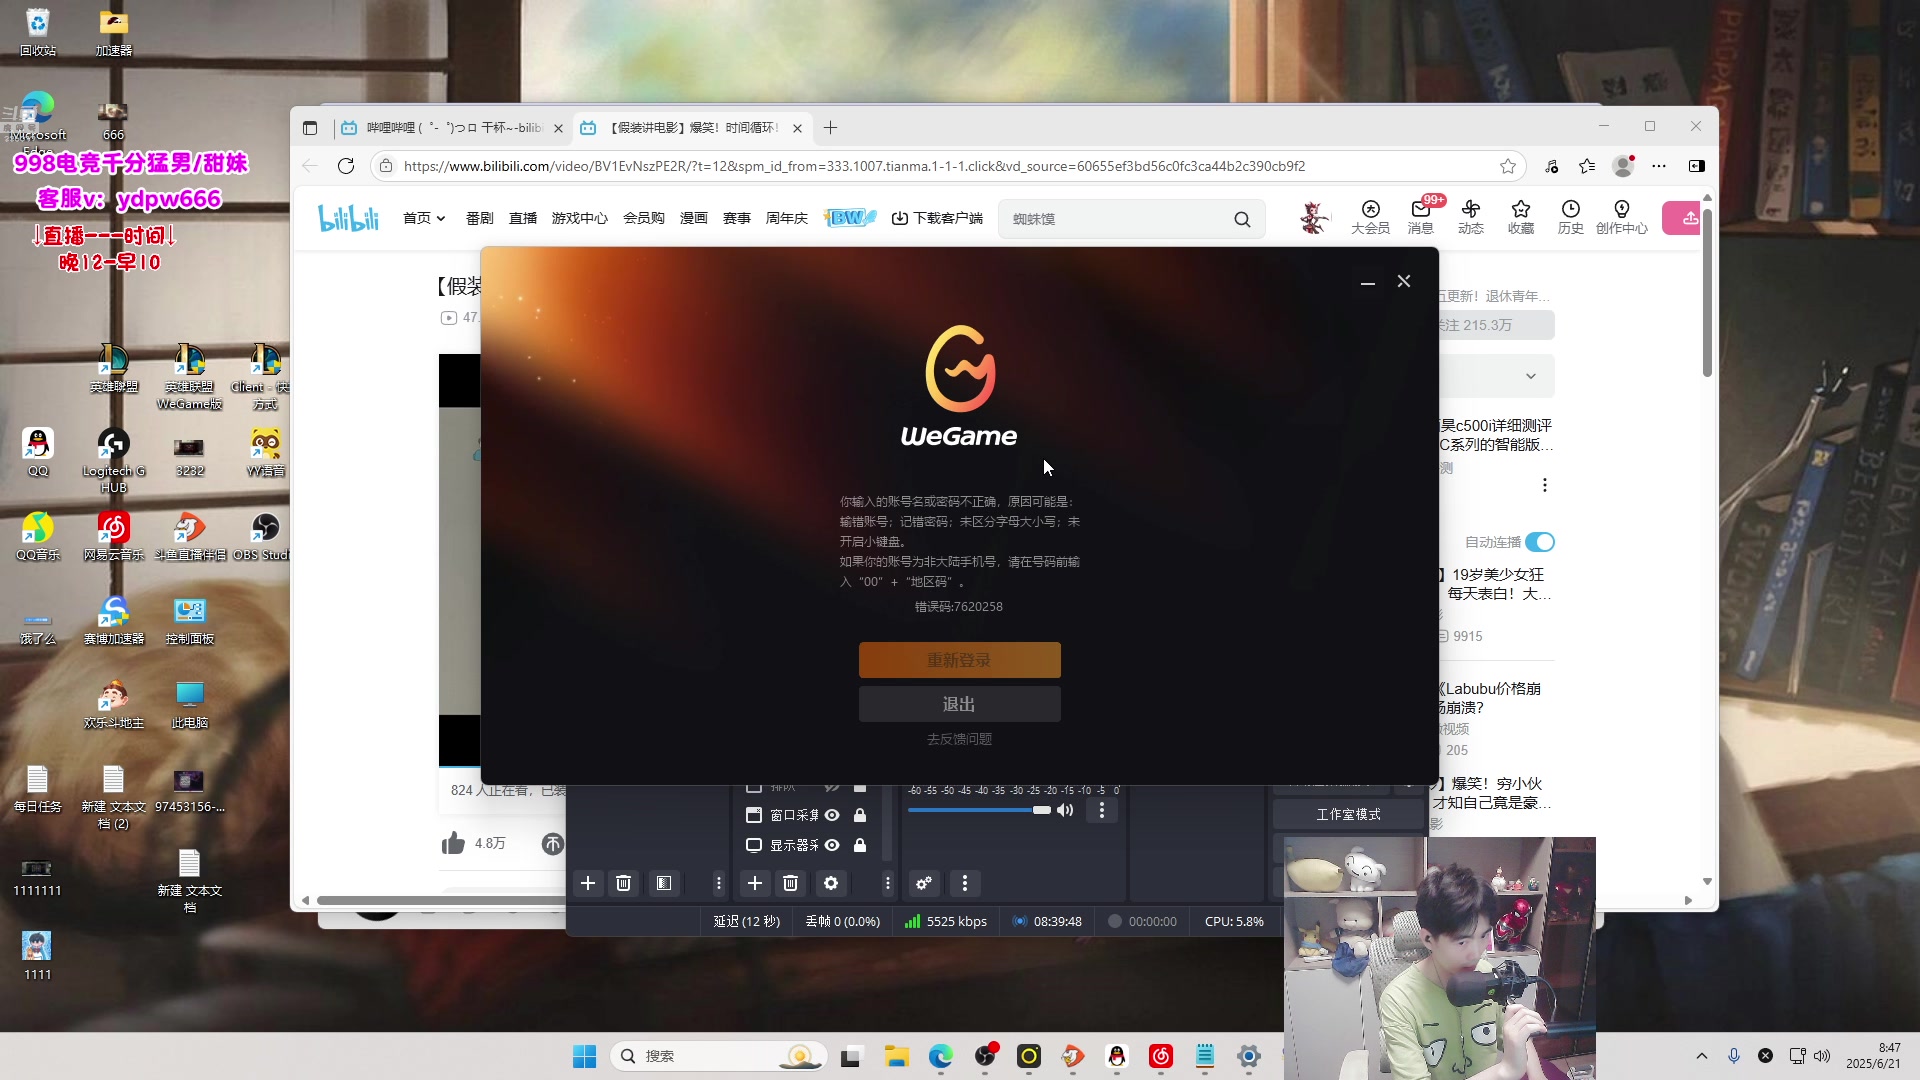Toggle lock on 窗口采集 source in OBS
1920x1080 pixels.
(860, 815)
